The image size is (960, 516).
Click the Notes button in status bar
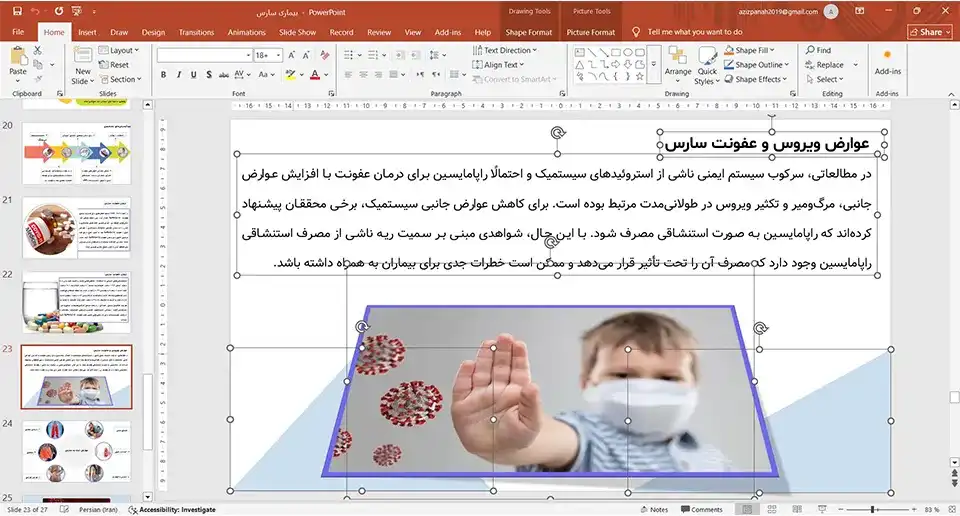coord(654,509)
